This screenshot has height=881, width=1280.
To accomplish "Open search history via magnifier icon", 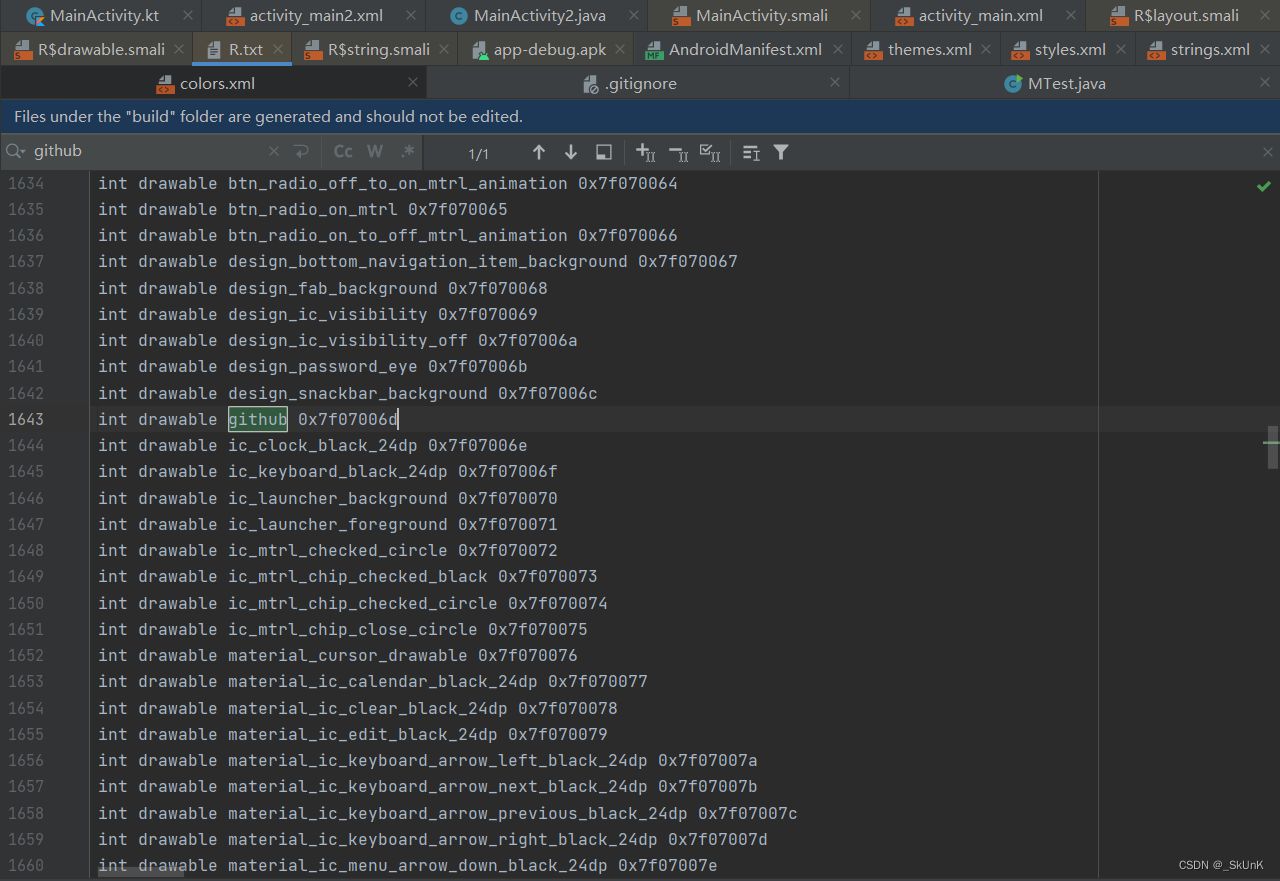I will pos(15,152).
